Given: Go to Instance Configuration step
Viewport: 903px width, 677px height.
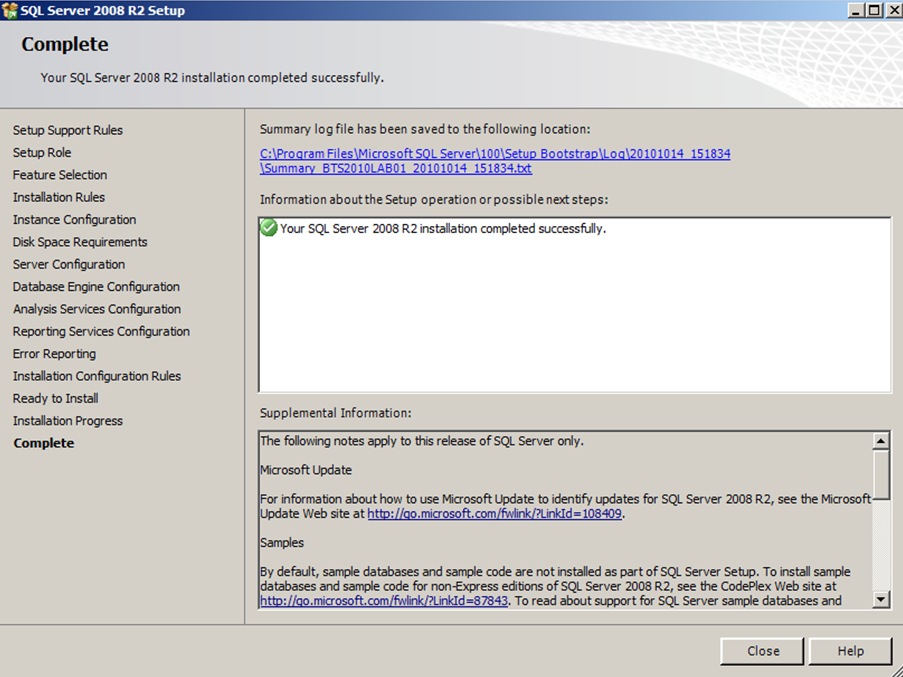Looking at the screenshot, I should pos(74,220).
